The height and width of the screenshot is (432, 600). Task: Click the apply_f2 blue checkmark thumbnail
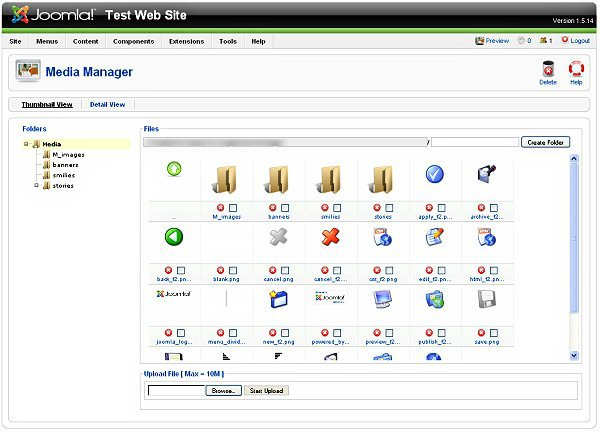click(435, 174)
